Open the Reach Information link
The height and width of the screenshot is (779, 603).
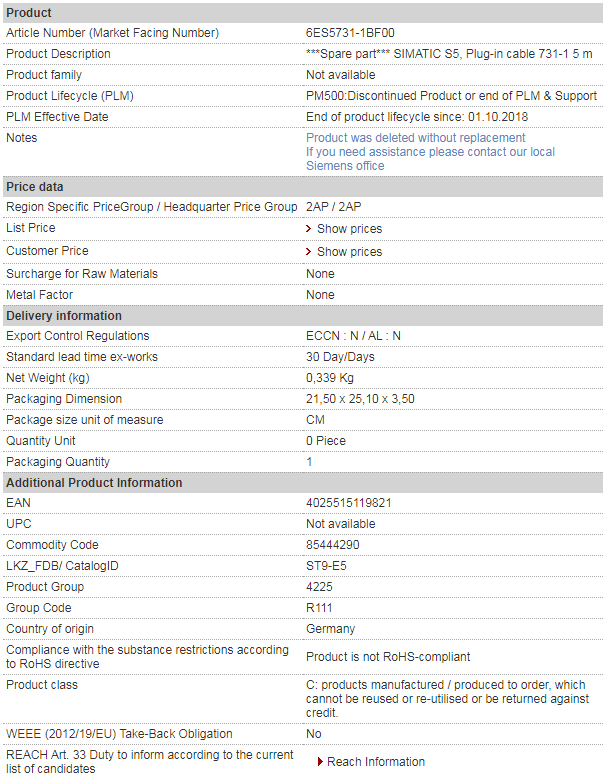click(375, 762)
